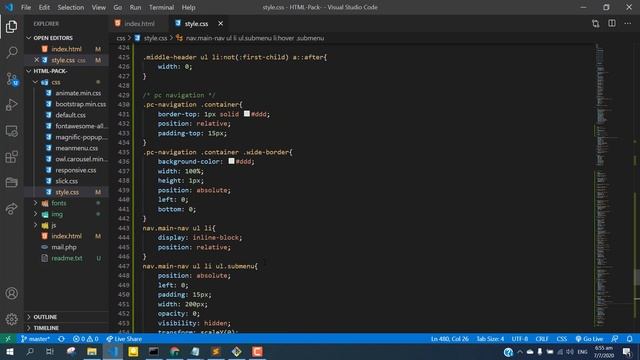Click the css breadcrumb segment
Screen dimensions: 640x360
(121, 38)
